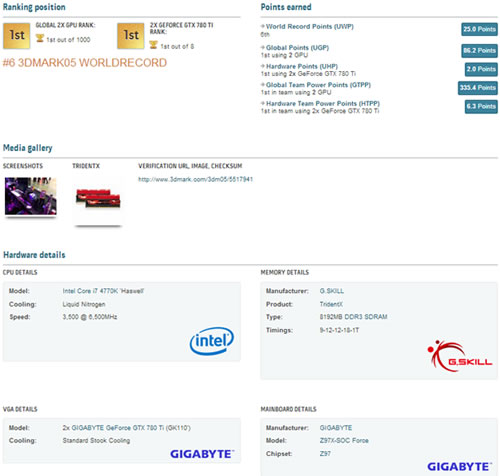Click the GIGABYTE logo in mainboard details
This screenshot has width=500, height=476.
pos(460,467)
